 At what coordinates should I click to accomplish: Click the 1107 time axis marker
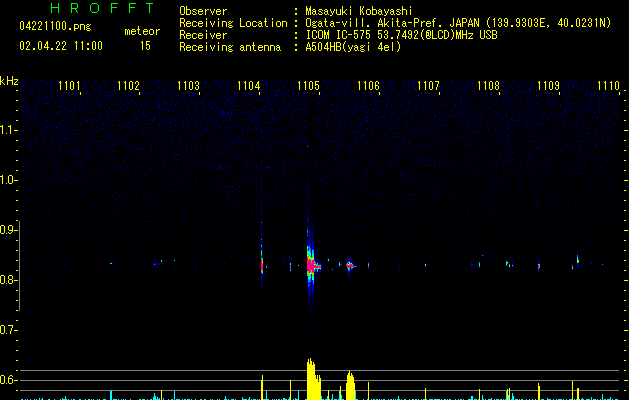tap(428, 86)
